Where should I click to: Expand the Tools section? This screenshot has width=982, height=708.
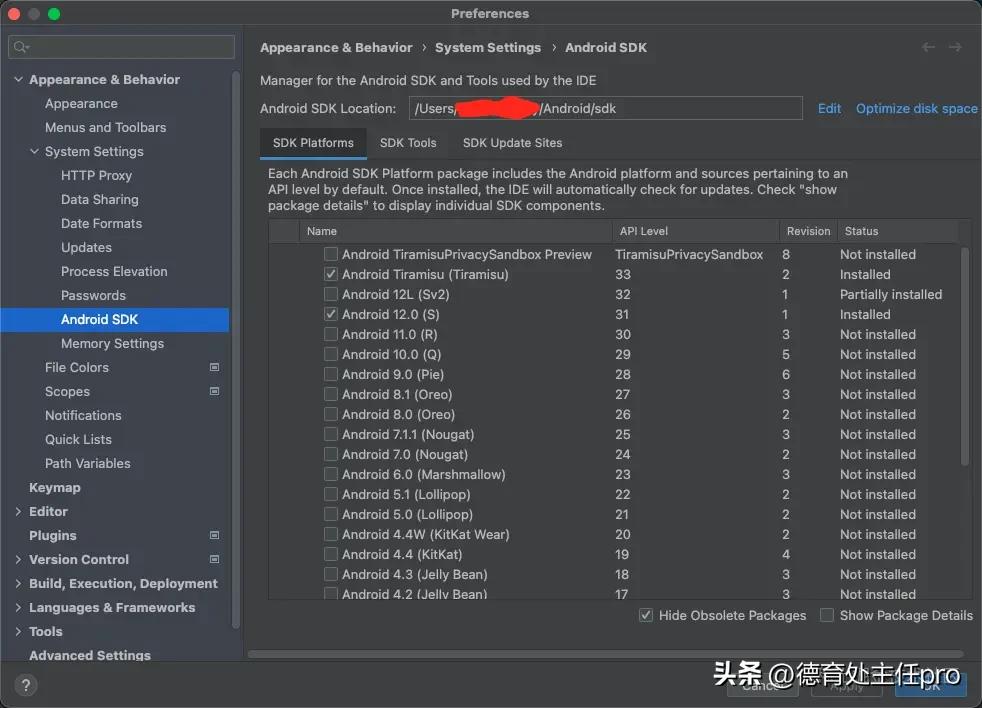(x=17, y=631)
